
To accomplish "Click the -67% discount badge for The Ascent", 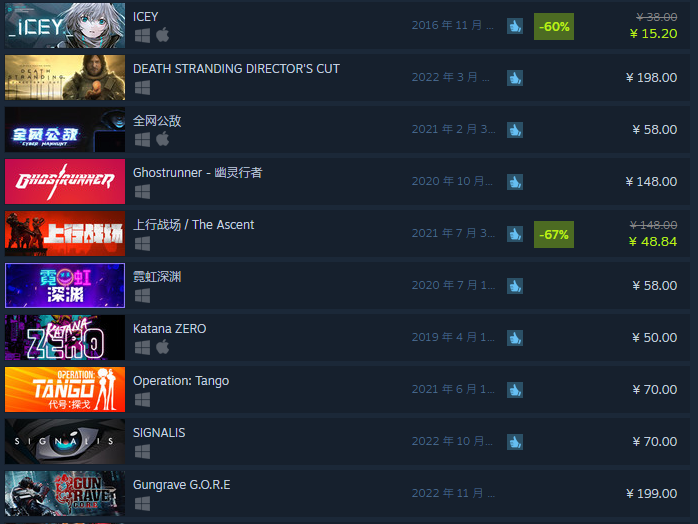I will coord(554,234).
